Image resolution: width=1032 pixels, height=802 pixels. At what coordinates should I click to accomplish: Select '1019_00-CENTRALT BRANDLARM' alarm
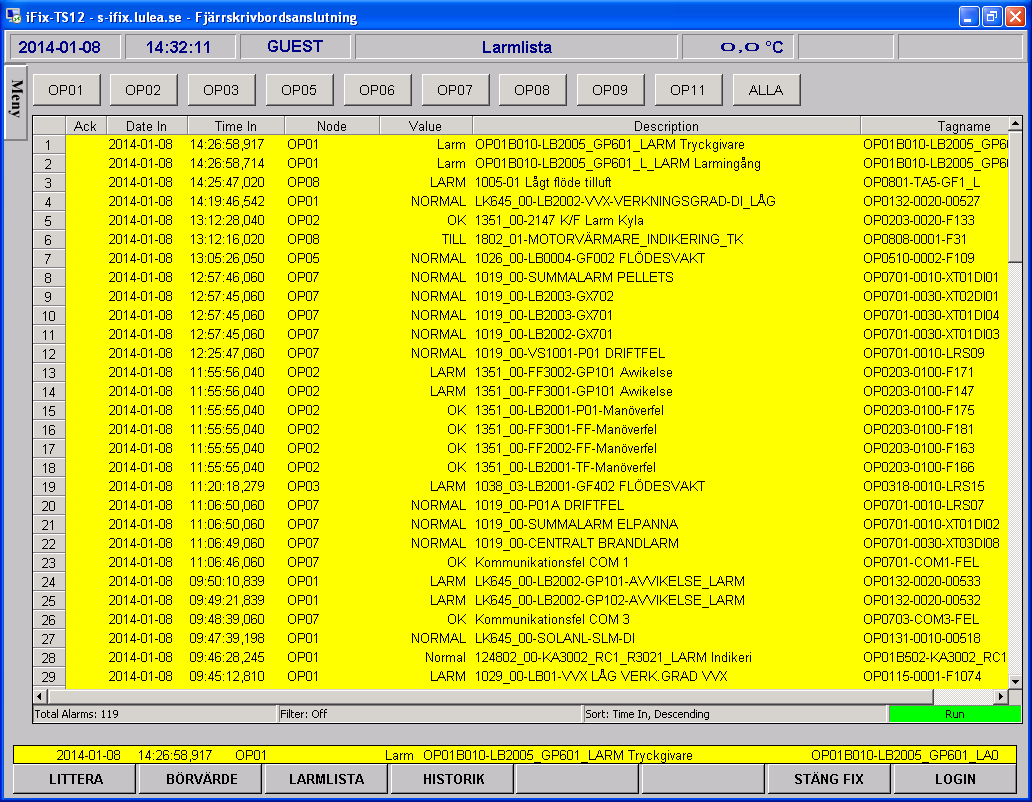(x=520, y=543)
